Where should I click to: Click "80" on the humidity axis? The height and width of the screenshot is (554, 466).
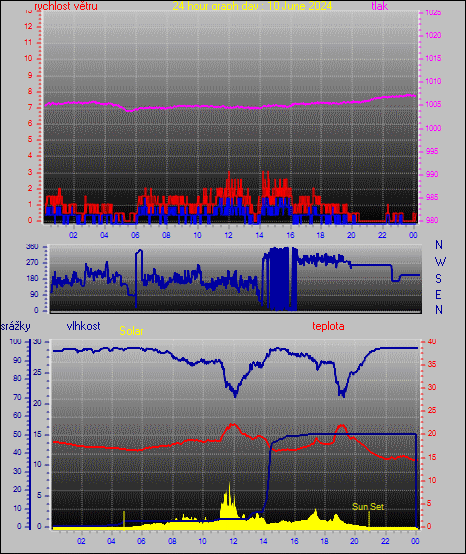(17, 378)
